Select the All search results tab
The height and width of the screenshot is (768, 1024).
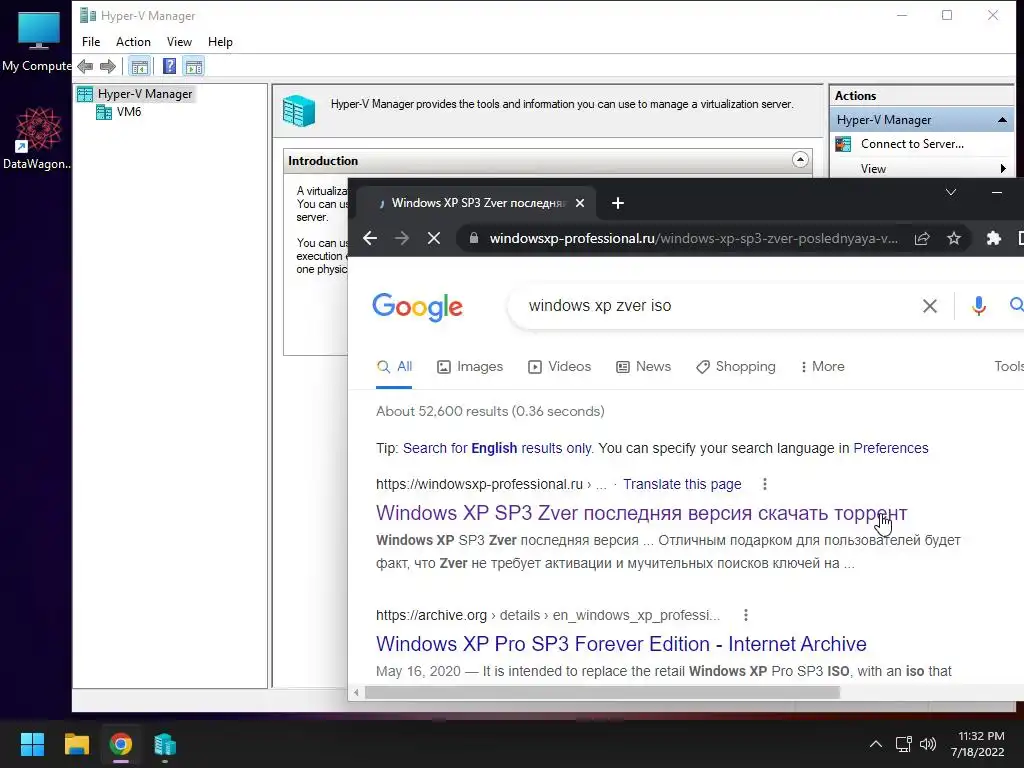[394, 367]
